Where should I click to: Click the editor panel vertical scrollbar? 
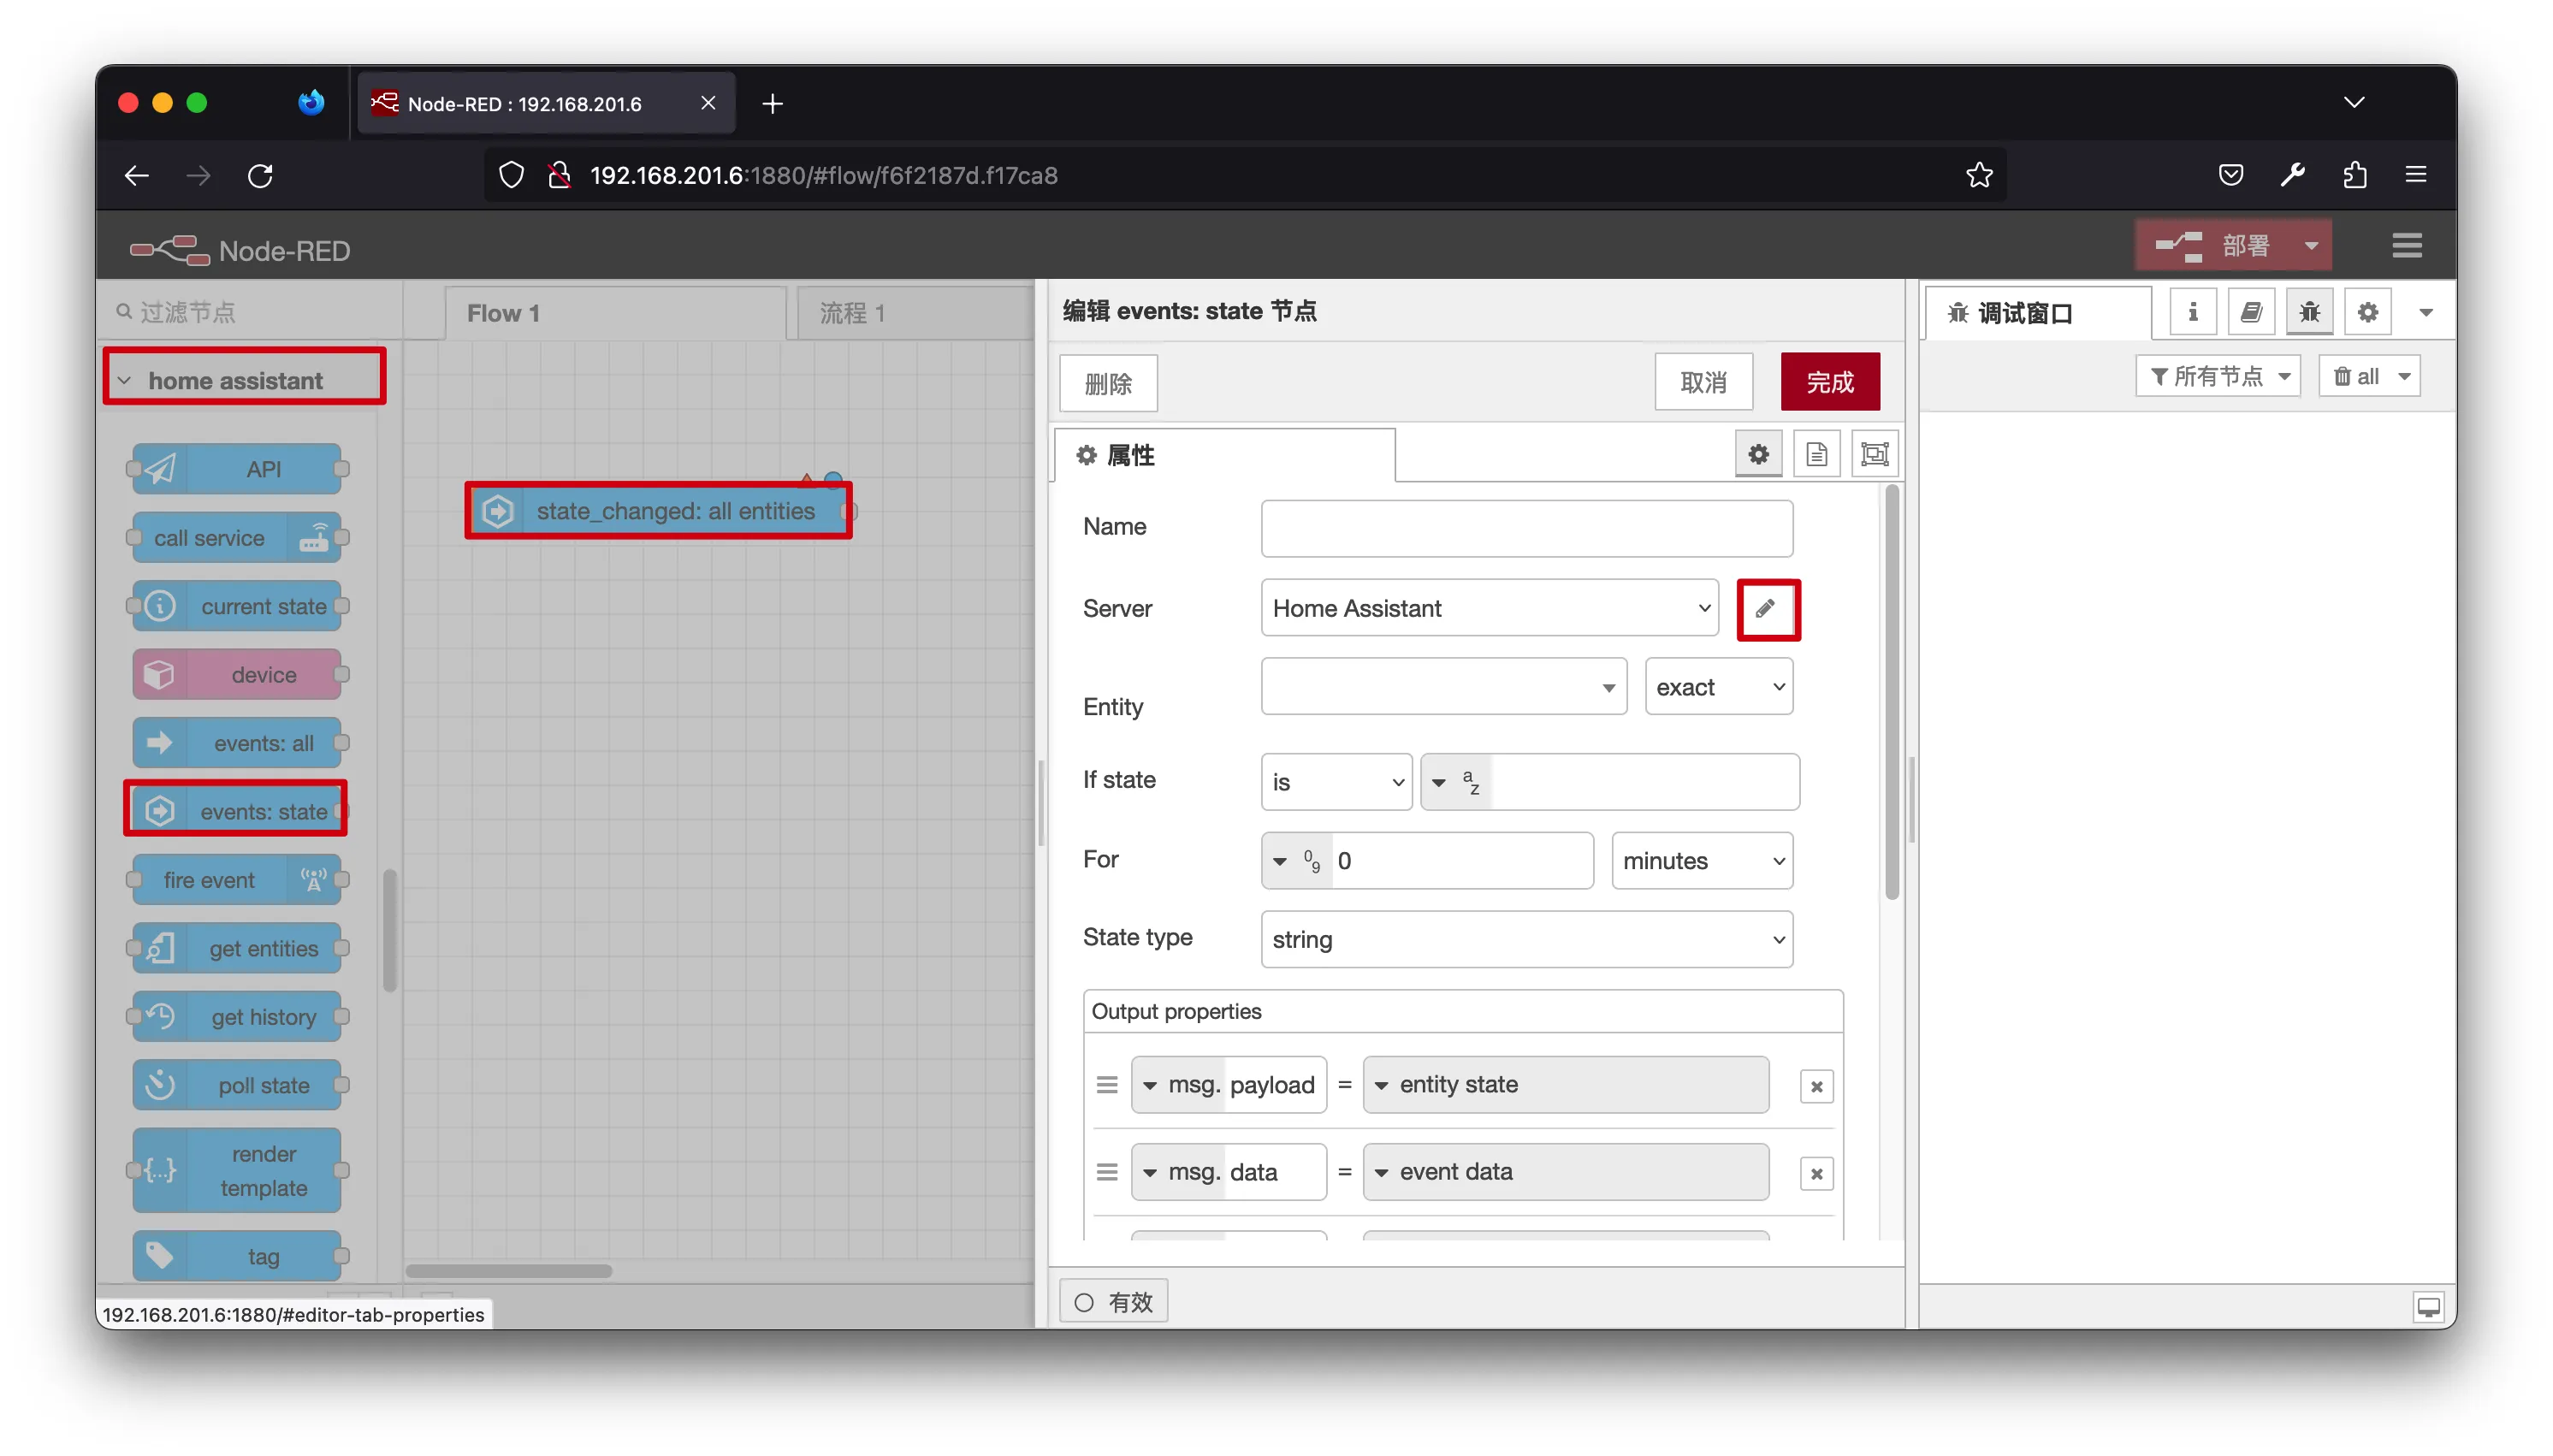tap(1890, 692)
